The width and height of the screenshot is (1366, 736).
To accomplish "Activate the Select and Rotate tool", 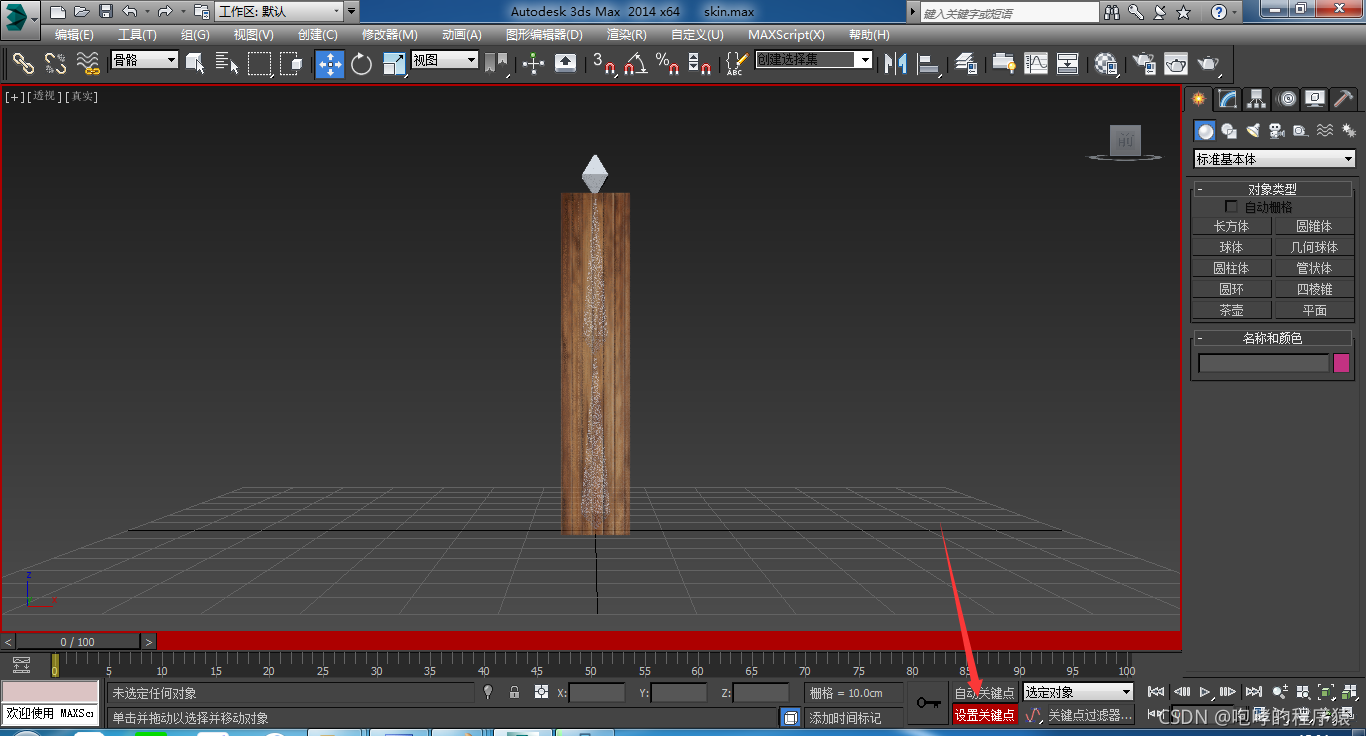I will pyautogui.click(x=362, y=64).
